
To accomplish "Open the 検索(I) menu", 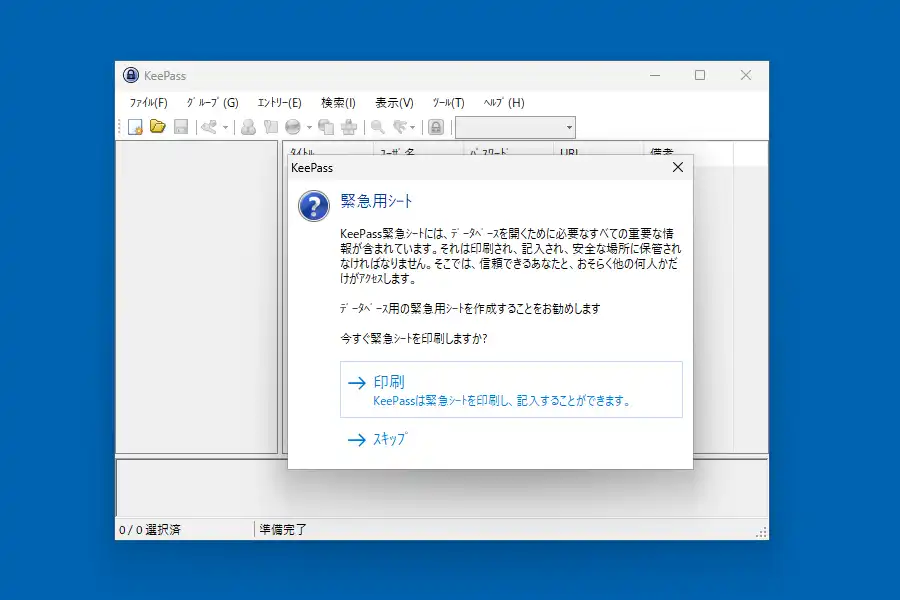I will click(x=338, y=103).
